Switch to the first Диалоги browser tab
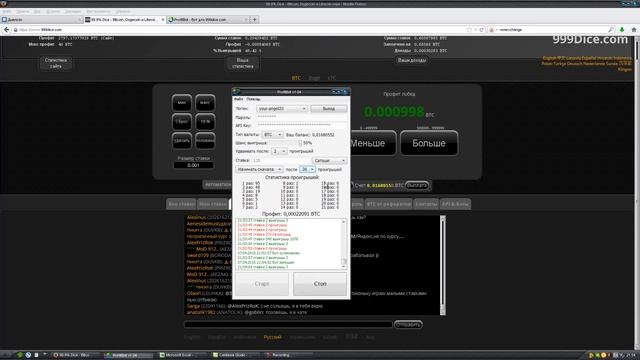Image resolution: width=640 pixels, height=360 pixels. click(x=41, y=20)
